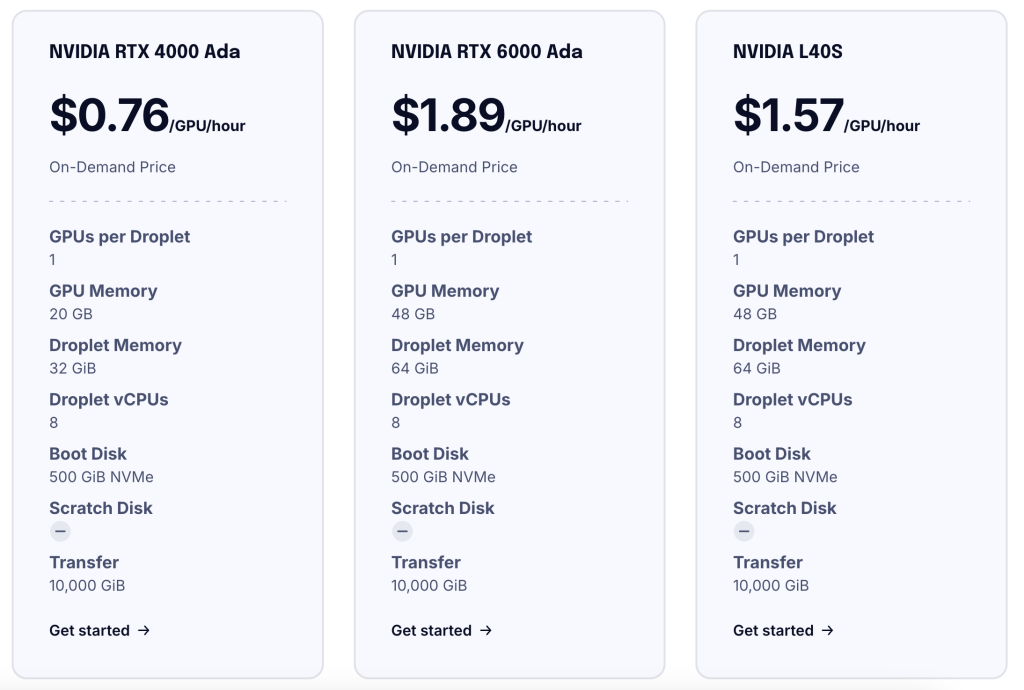Click the $0.76 price

110,115
